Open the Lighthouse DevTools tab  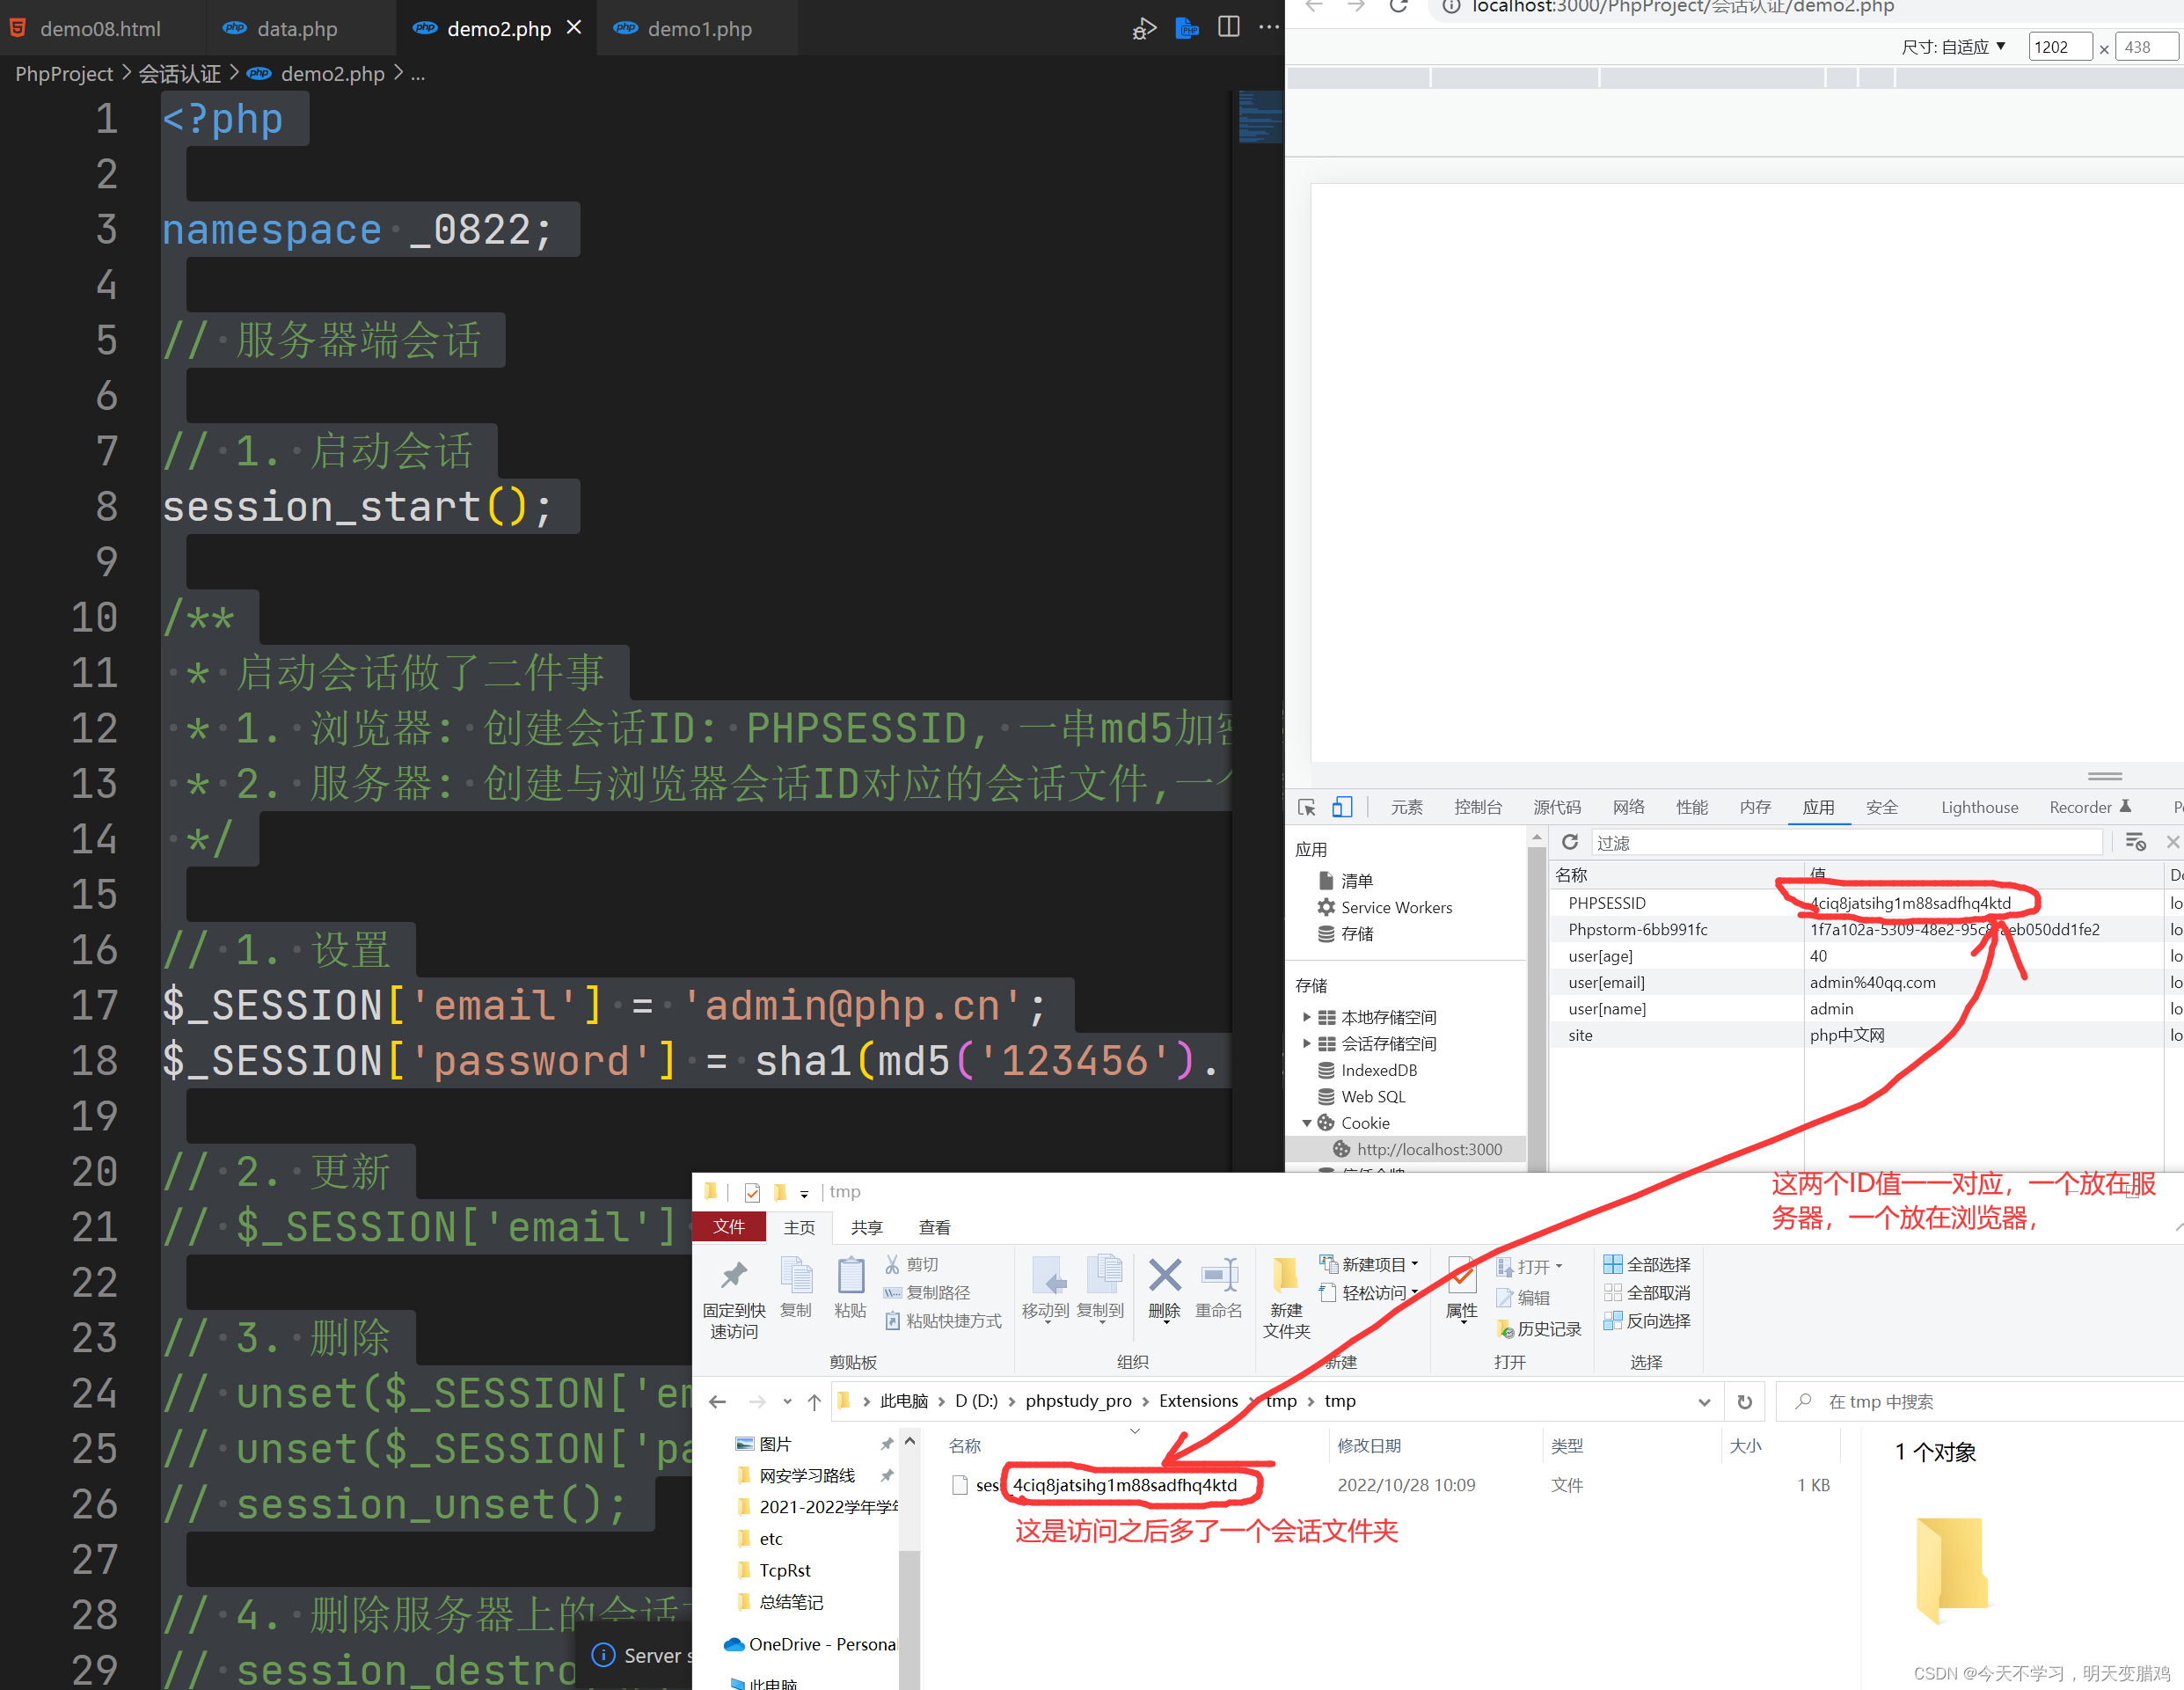point(1979,807)
